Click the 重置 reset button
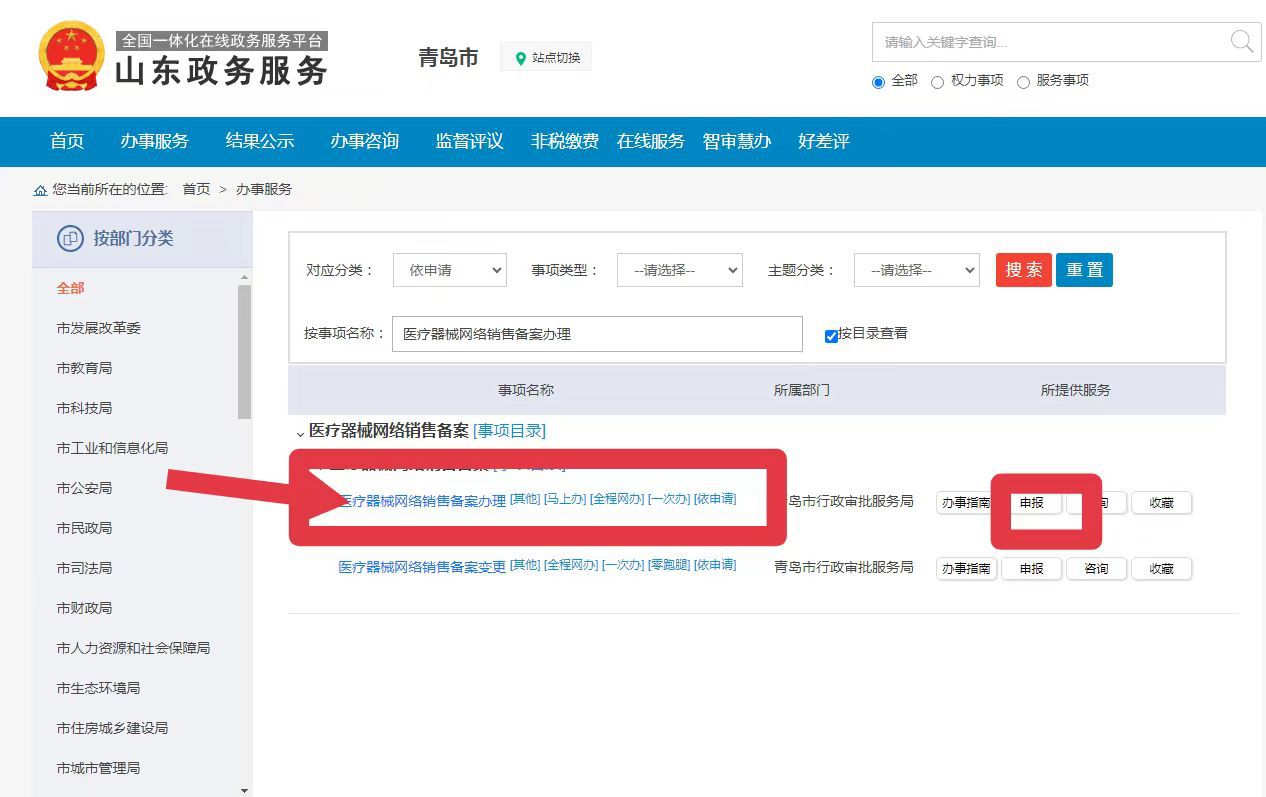 point(1084,269)
